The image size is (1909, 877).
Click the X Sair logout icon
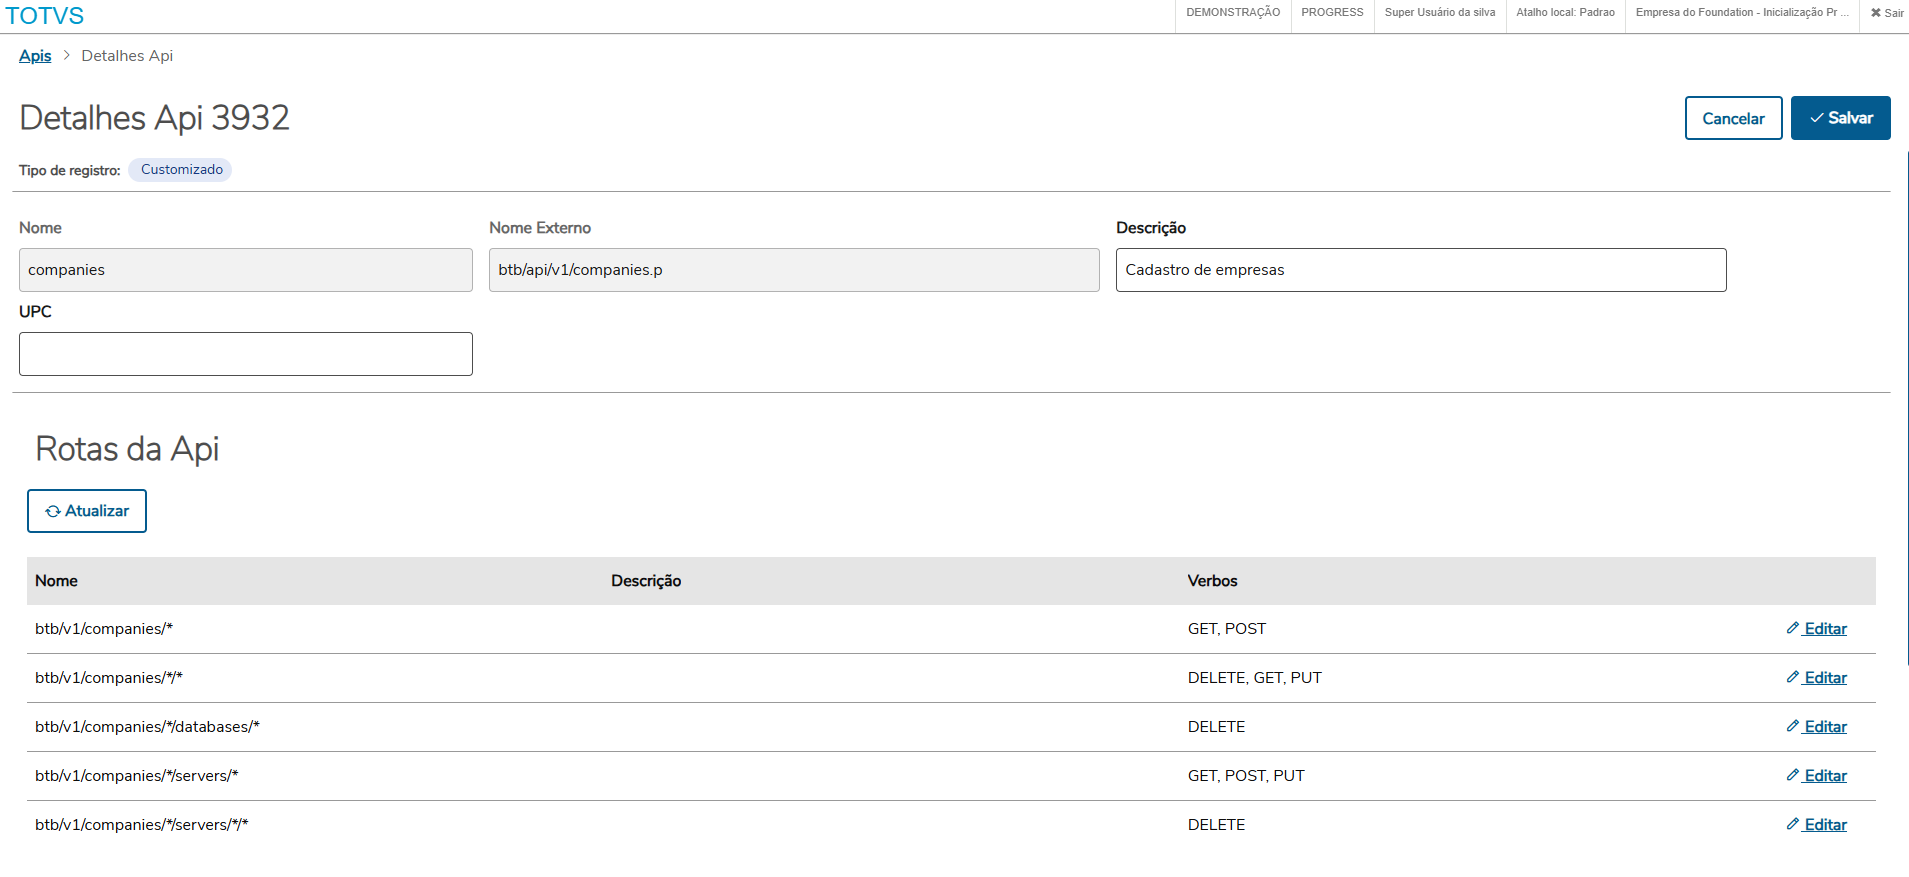point(1876,13)
